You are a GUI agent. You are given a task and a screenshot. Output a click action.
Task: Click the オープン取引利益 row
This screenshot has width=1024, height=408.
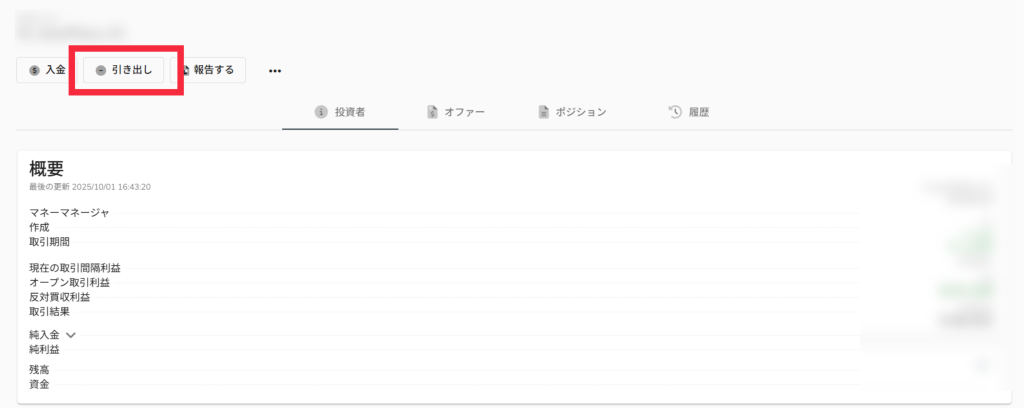tap(69, 283)
